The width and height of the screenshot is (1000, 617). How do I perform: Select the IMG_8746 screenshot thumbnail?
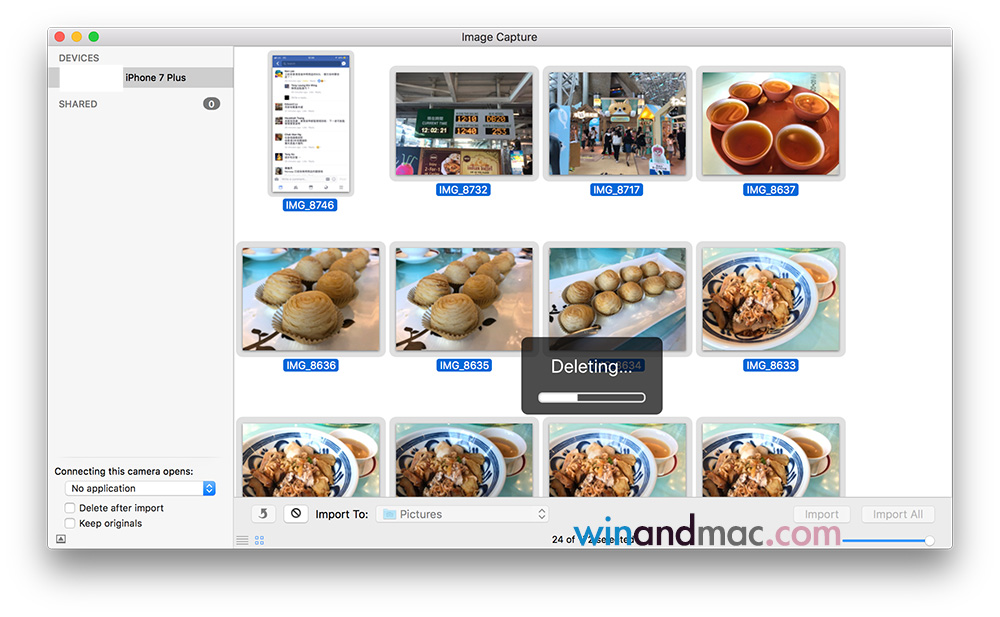(x=311, y=123)
